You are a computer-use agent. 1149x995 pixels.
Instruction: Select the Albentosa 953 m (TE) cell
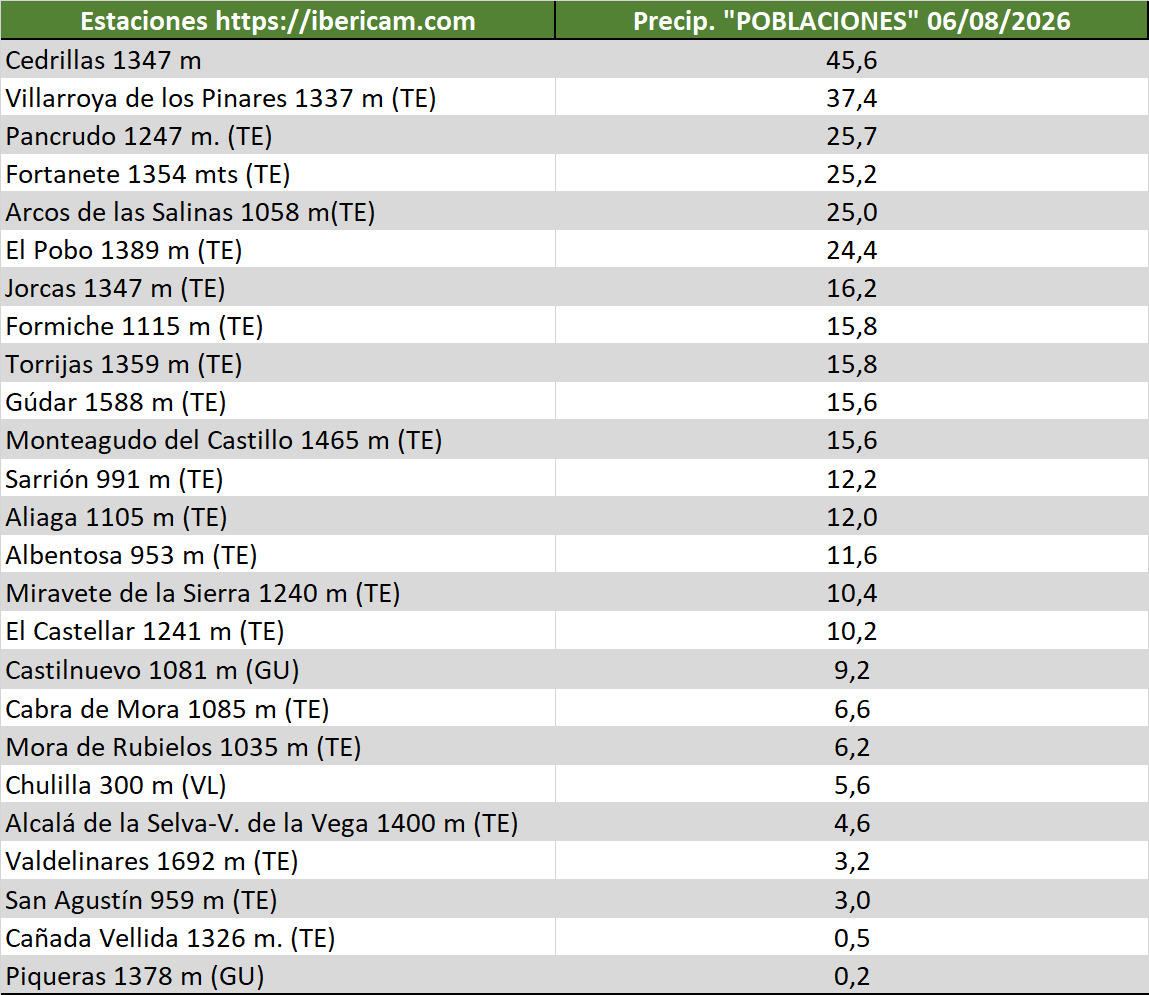pyautogui.click(x=278, y=555)
